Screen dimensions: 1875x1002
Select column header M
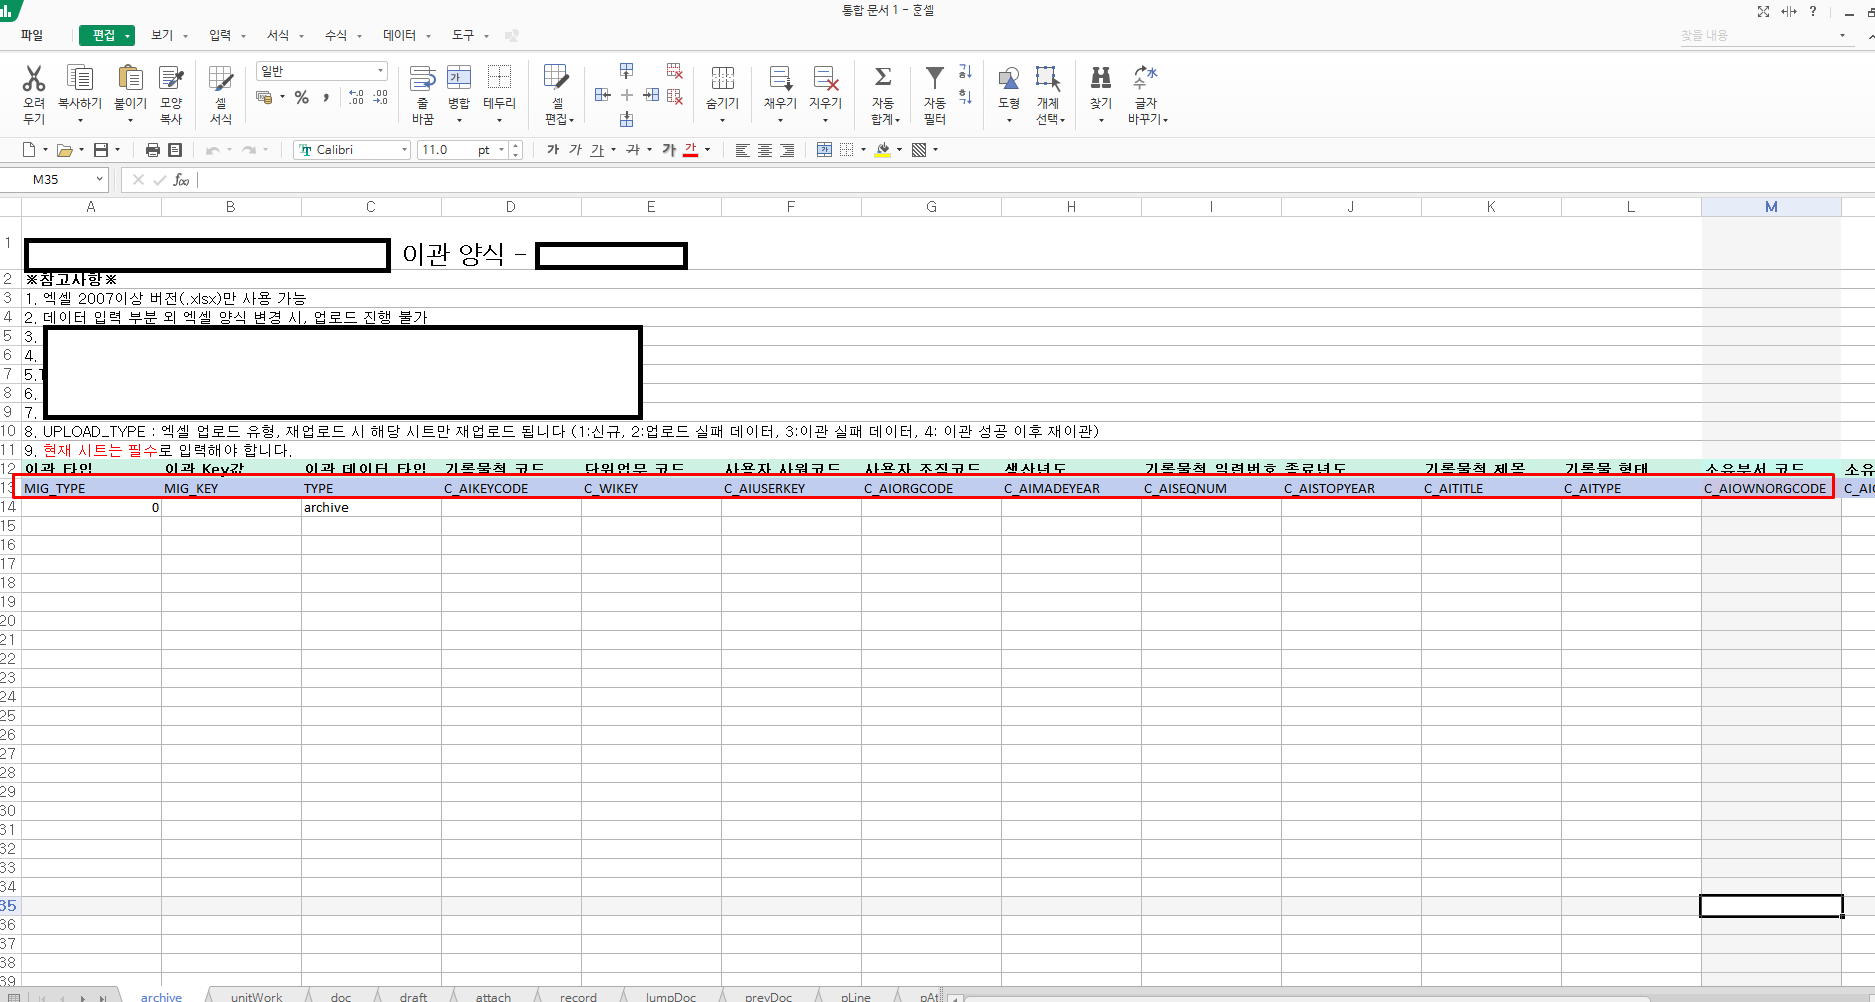(x=1771, y=207)
